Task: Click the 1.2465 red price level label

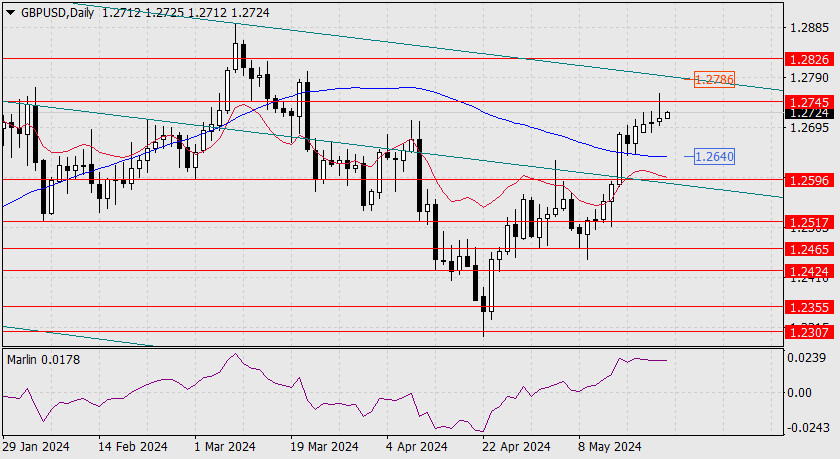Action: pos(809,249)
